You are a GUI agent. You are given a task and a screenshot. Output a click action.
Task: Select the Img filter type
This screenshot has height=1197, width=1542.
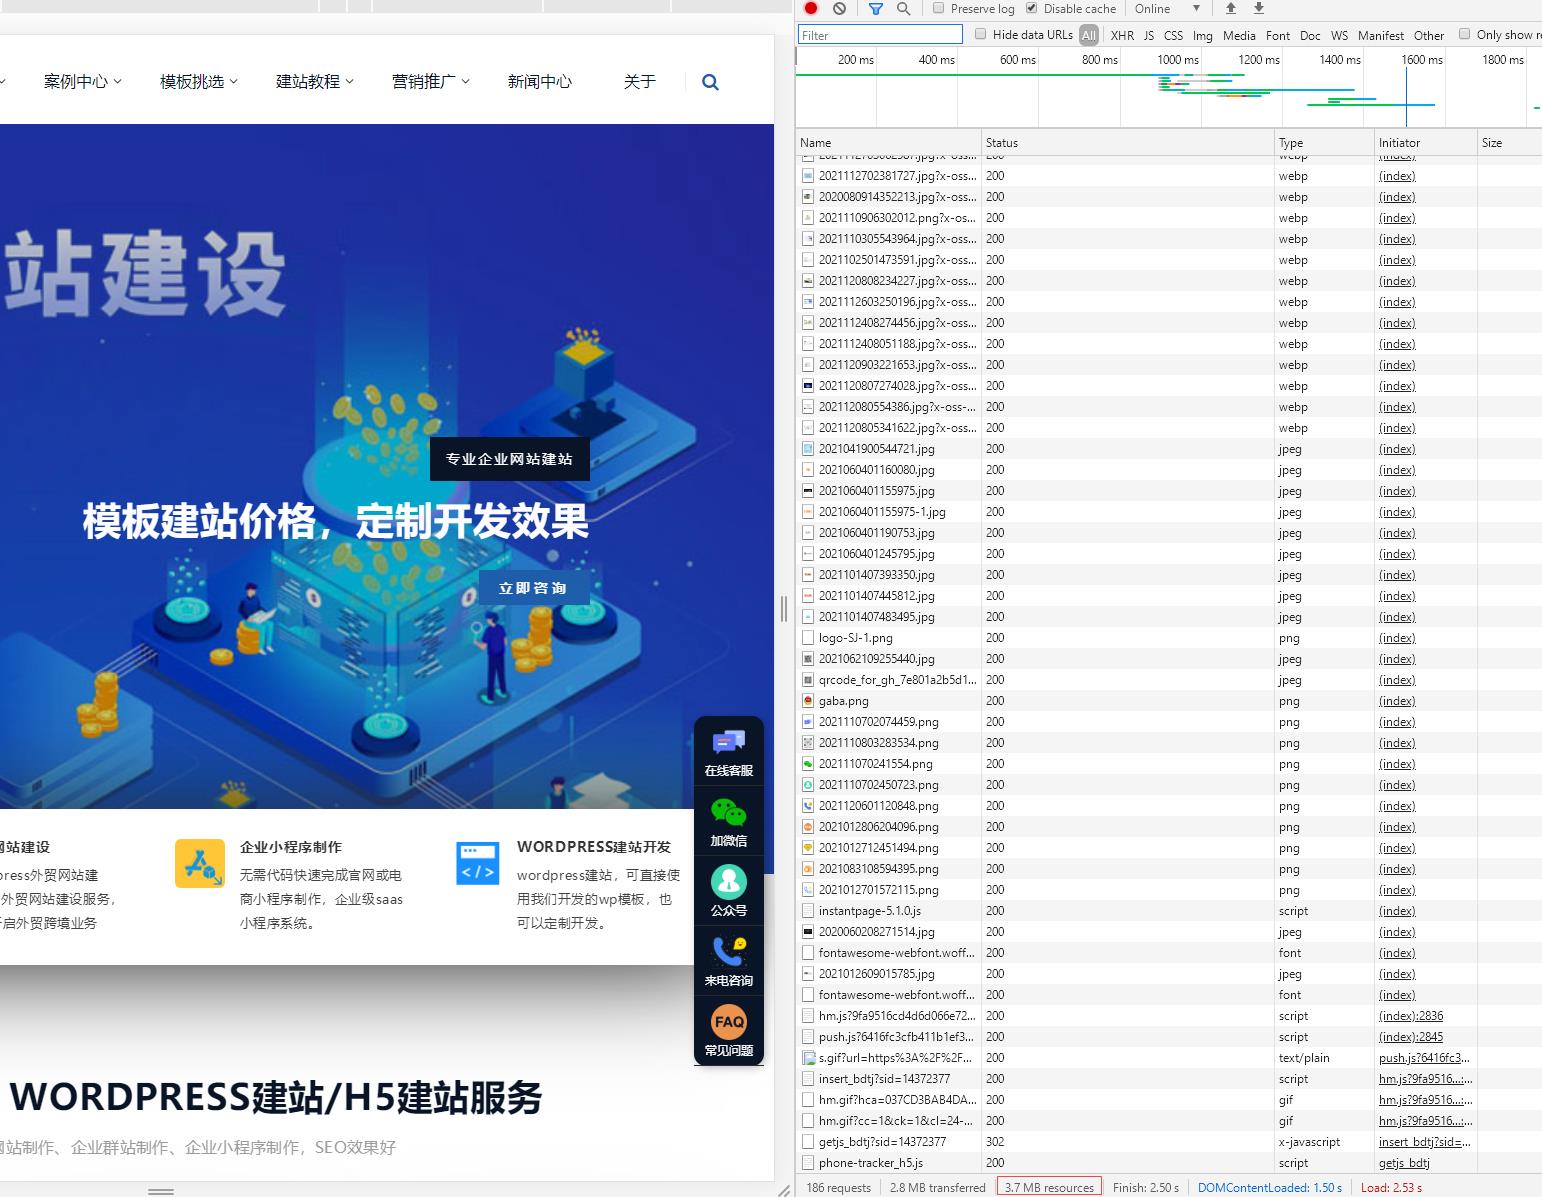point(1202,35)
